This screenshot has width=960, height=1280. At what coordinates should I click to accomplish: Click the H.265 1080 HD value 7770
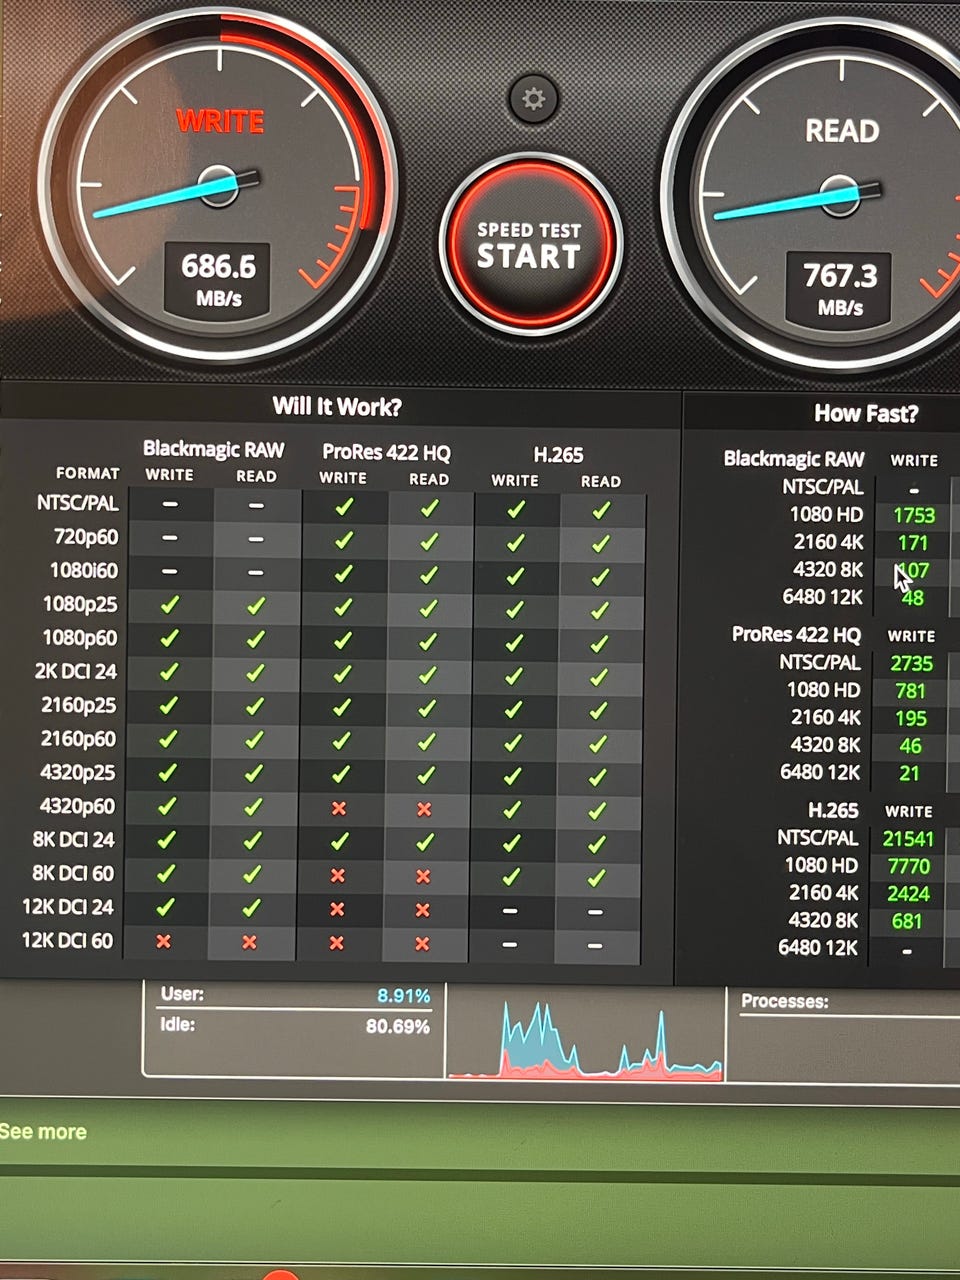(908, 866)
